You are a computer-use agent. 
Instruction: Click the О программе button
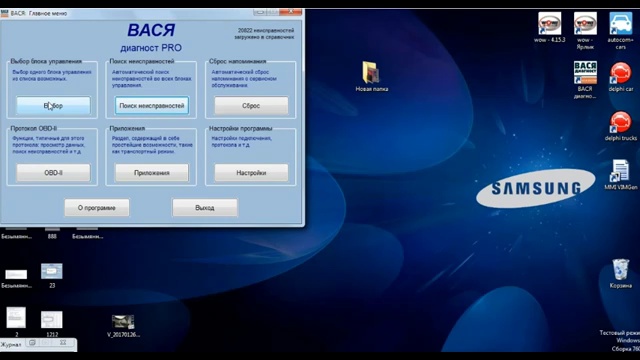97,208
